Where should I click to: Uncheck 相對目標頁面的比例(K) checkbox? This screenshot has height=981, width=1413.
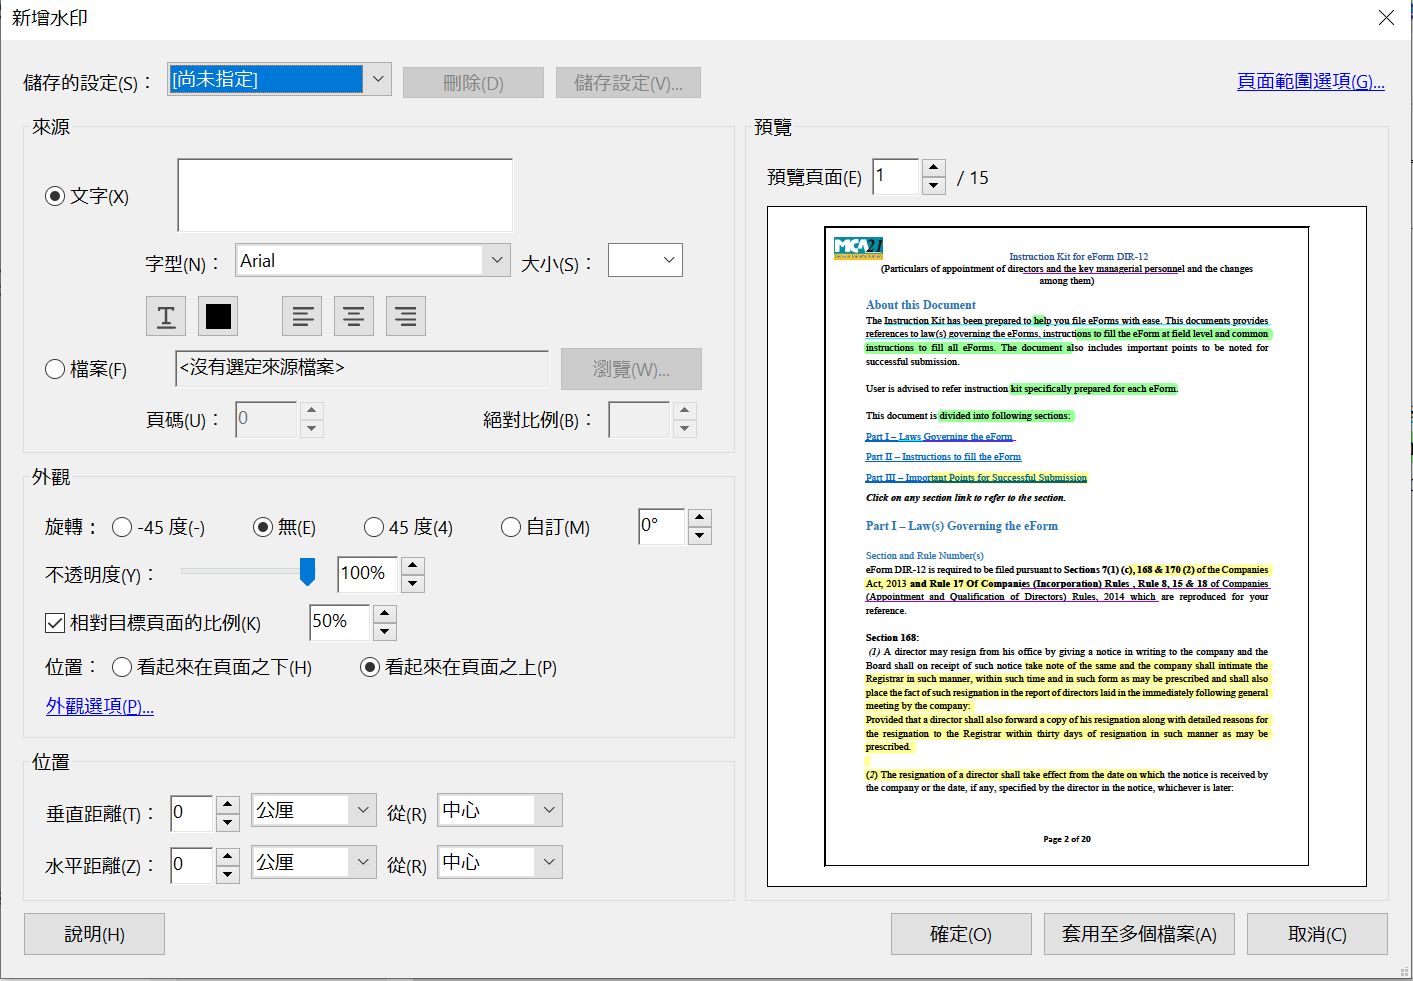(55, 623)
